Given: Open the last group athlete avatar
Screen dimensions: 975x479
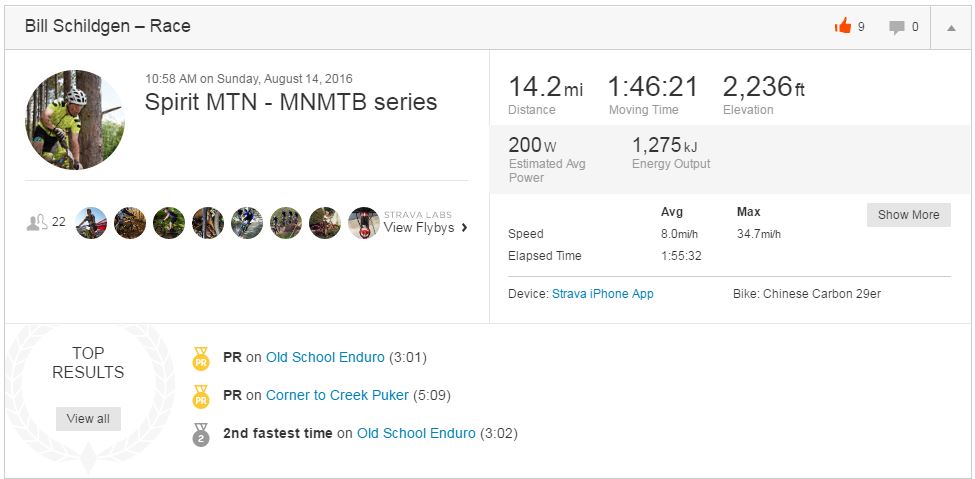Looking at the screenshot, I should pyautogui.click(x=363, y=223).
